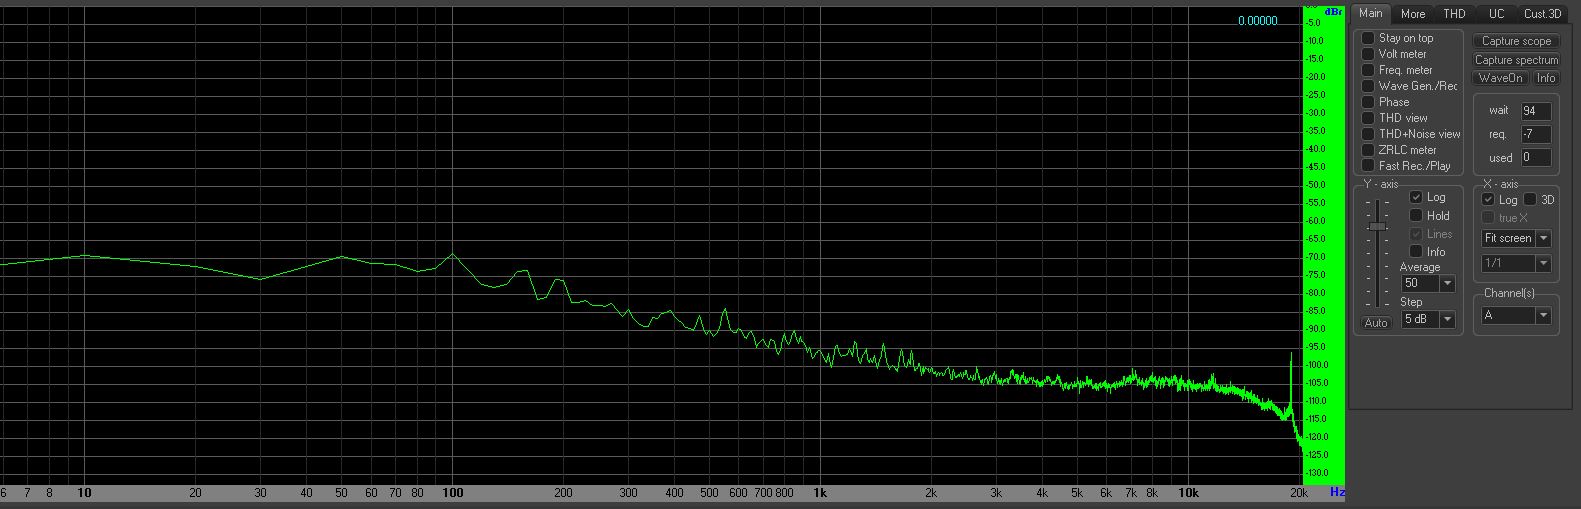
Task: Click the 10k frequency axis label
Action: click(x=1187, y=493)
